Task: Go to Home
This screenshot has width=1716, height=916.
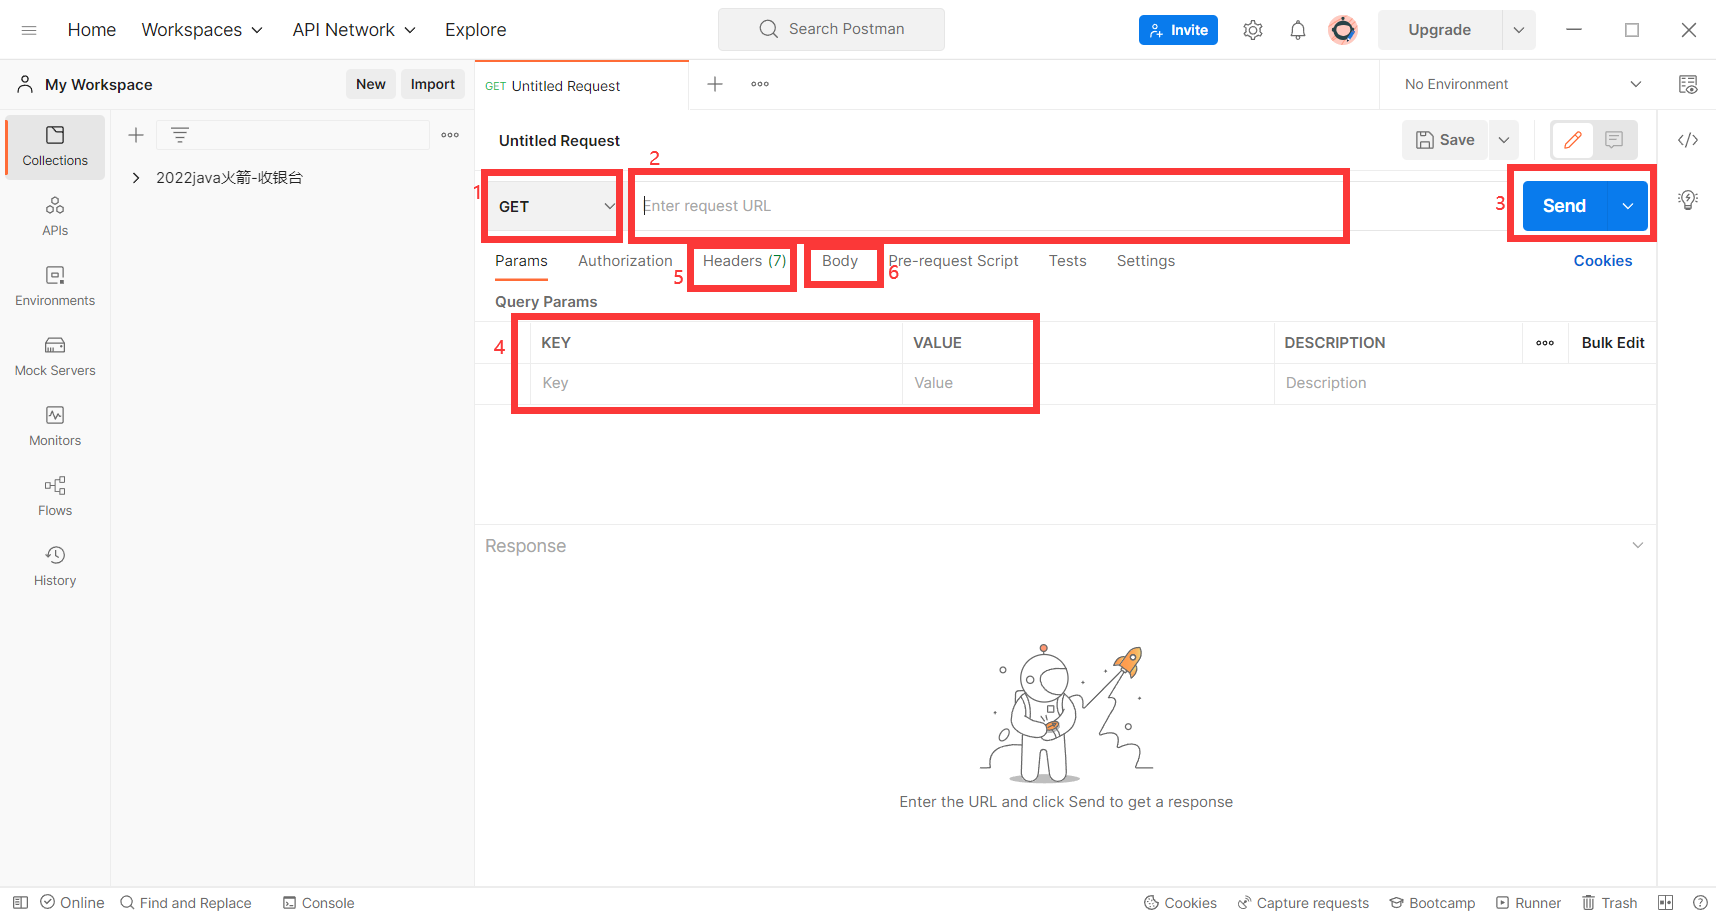Action: pos(92,30)
